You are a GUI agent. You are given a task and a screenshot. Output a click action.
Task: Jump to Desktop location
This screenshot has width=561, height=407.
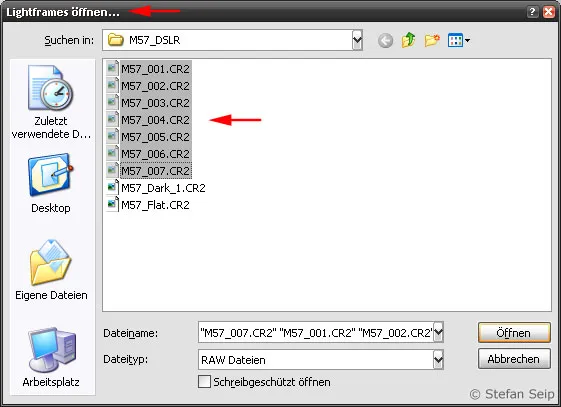(51, 183)
